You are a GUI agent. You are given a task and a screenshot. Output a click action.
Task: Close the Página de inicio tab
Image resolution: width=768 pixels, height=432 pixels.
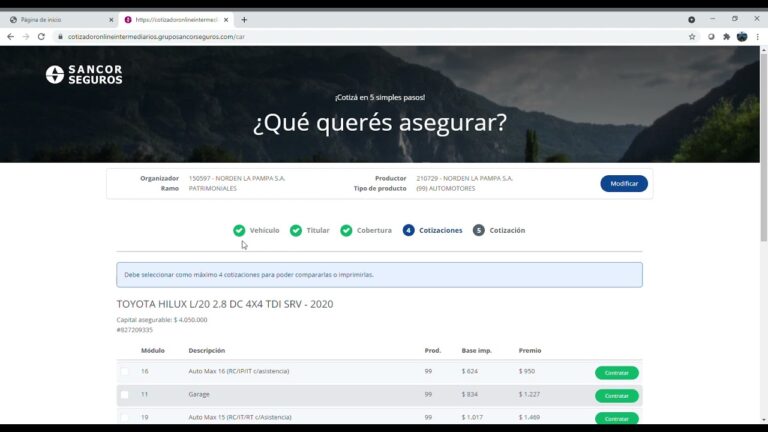coord(111,20)
